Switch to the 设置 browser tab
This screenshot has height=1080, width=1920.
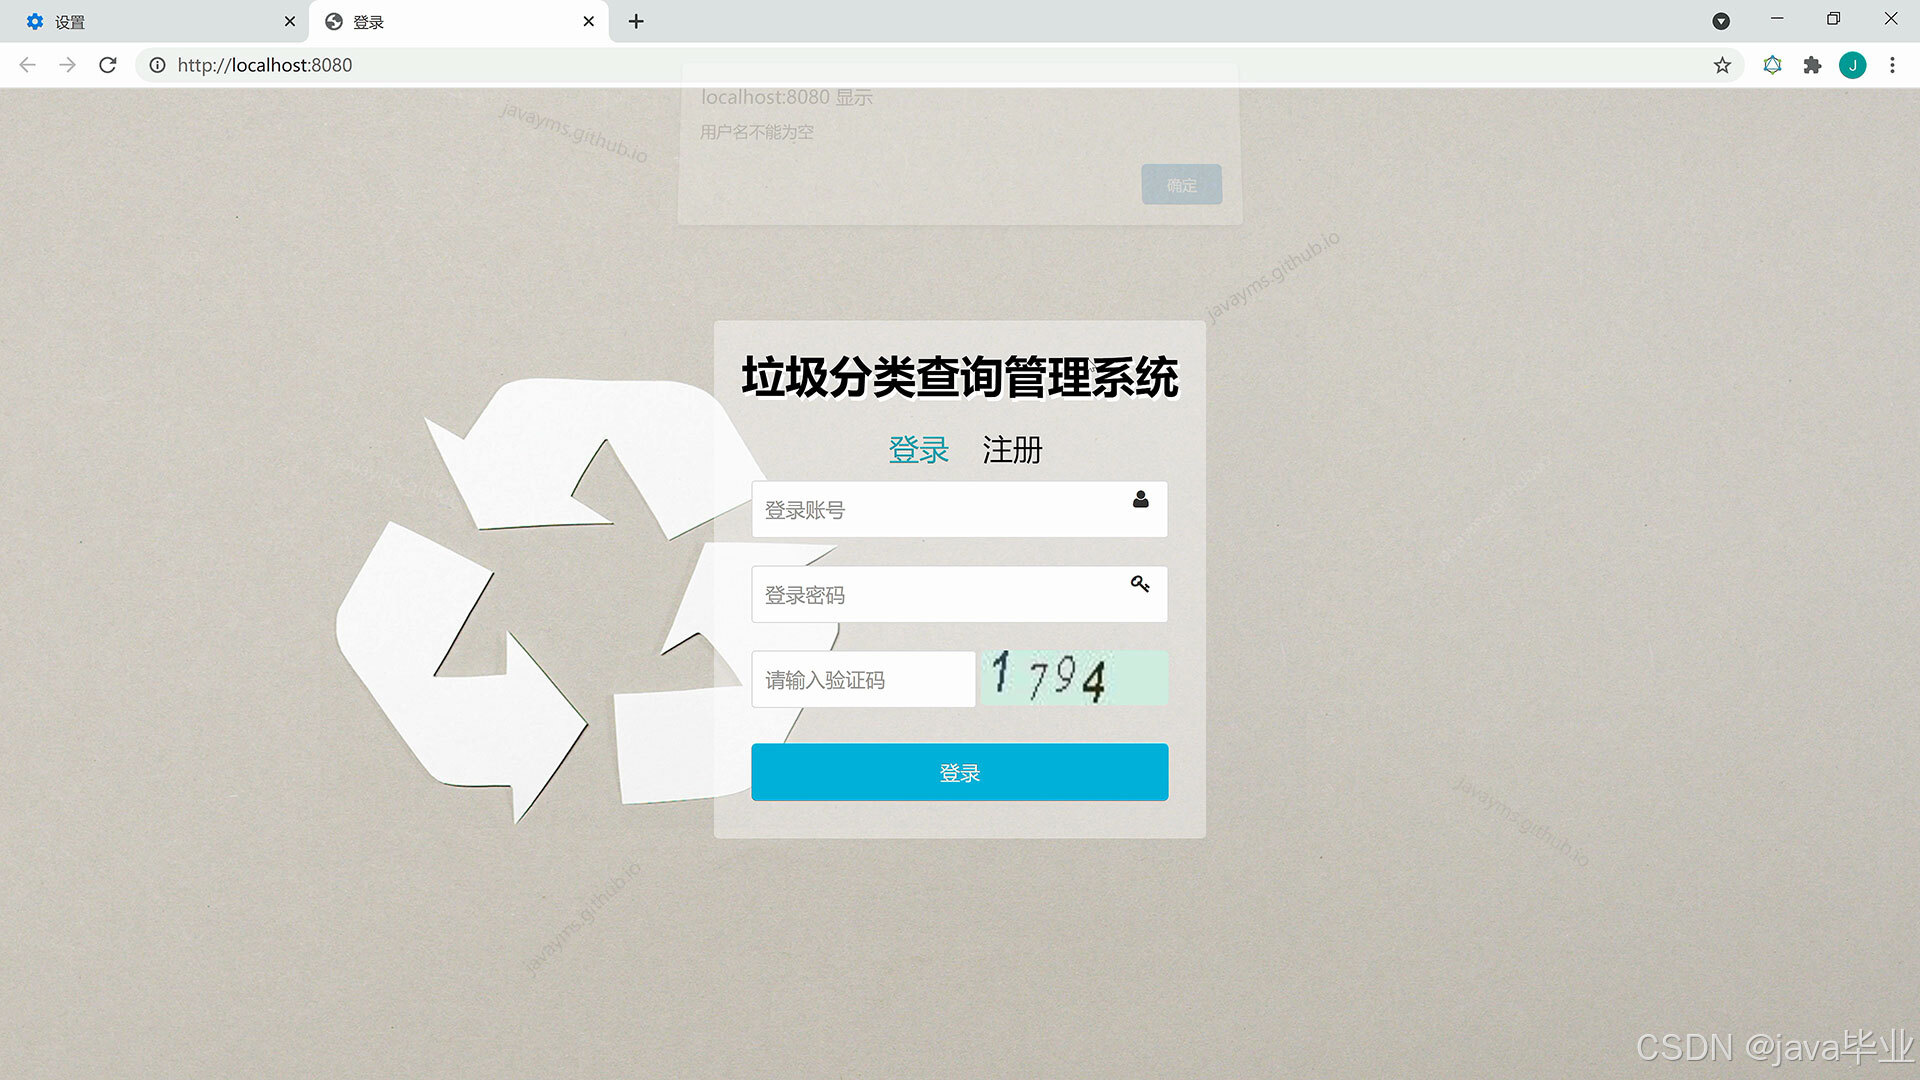[155, 21]
